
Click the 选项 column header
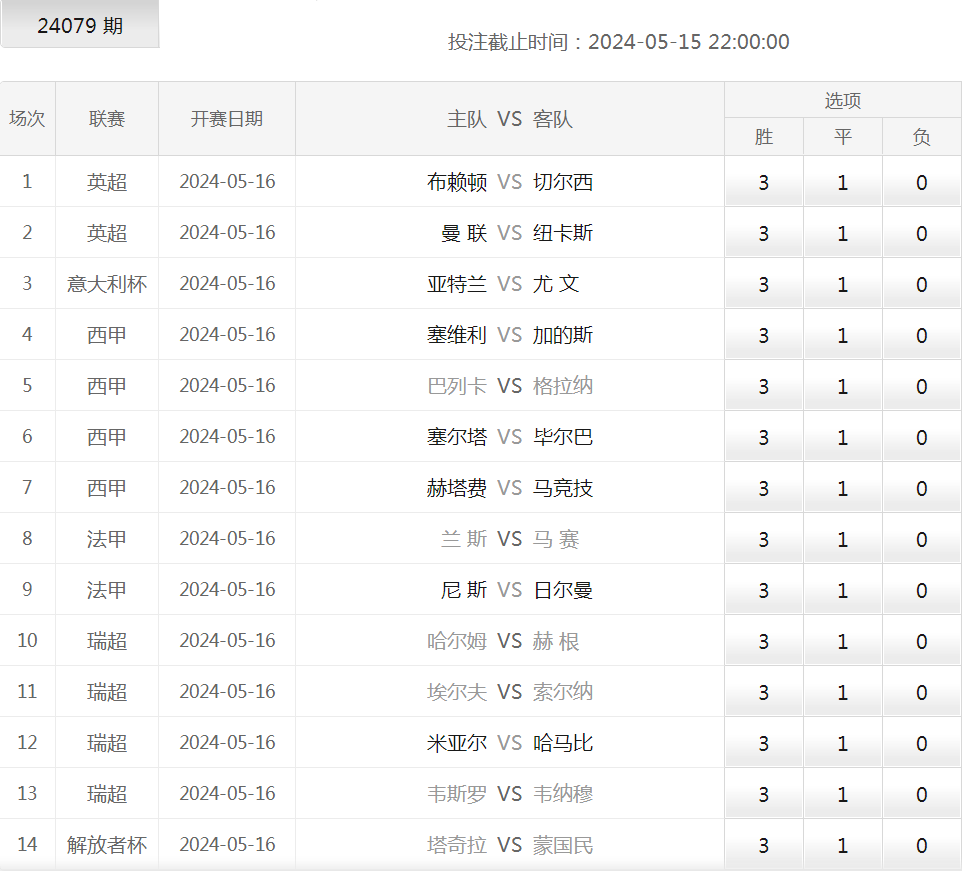[x=842, y=99]
